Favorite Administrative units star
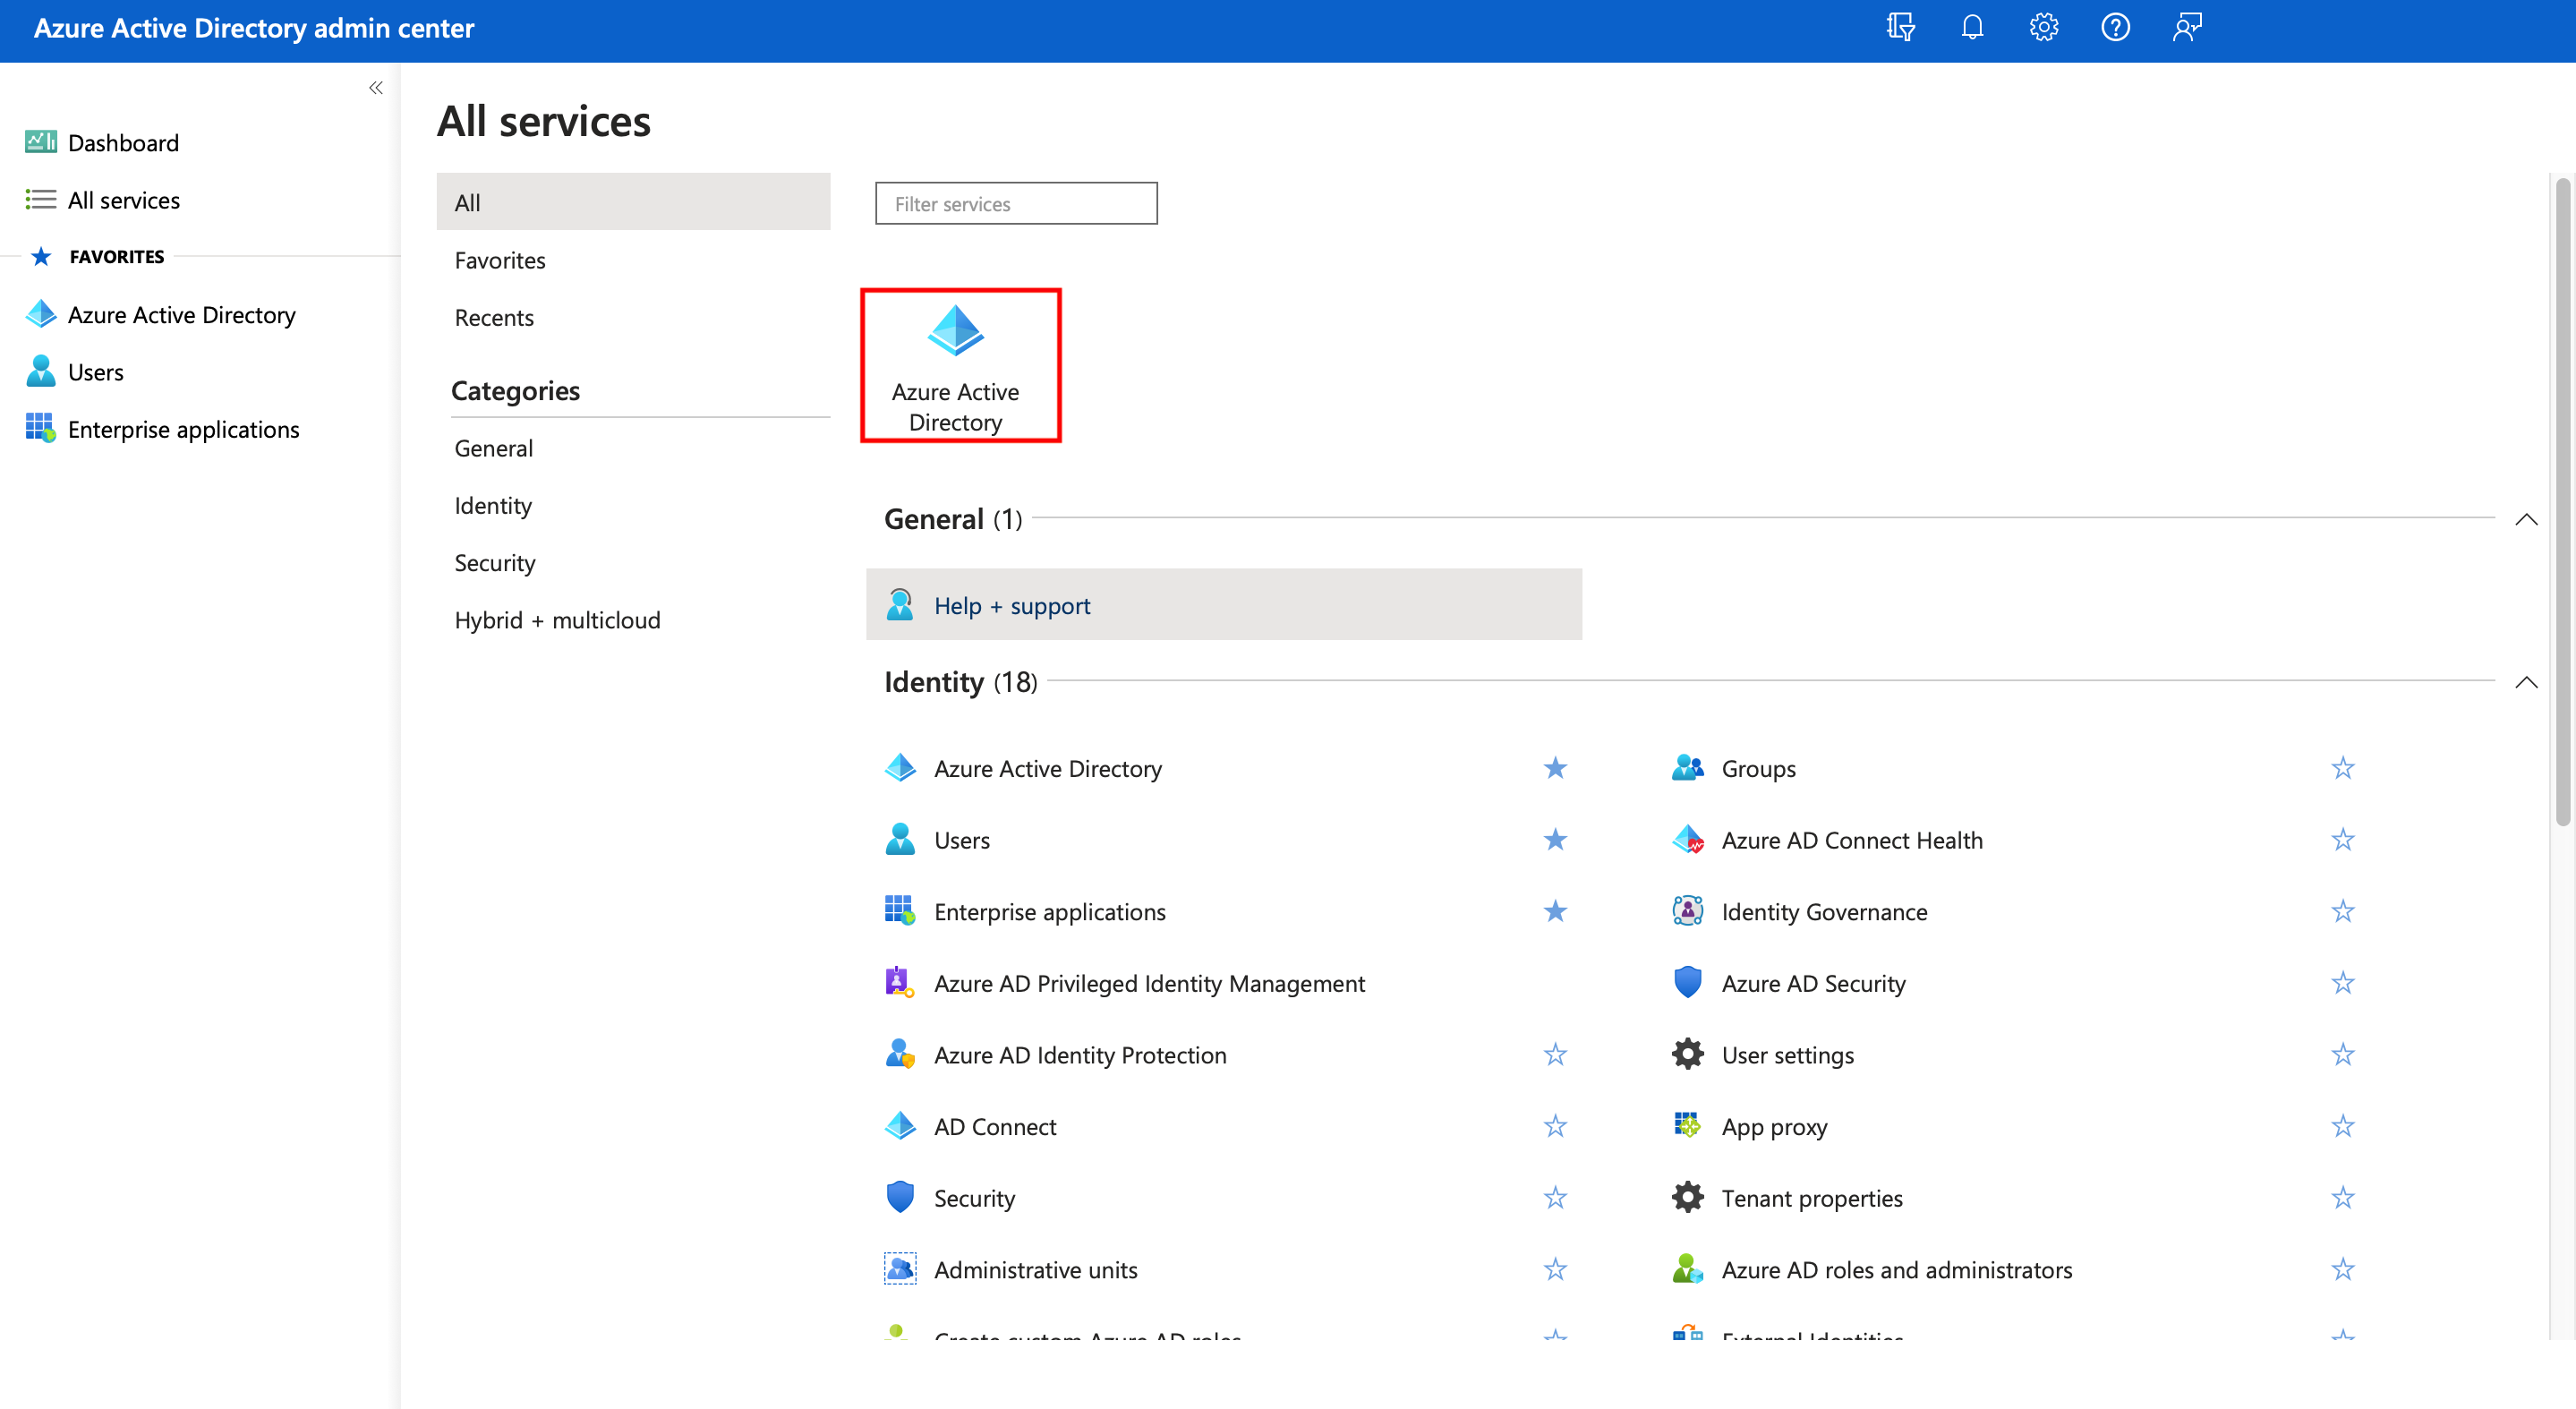Screen dimensions: 2576x1409 [x=1554, y=1269]
